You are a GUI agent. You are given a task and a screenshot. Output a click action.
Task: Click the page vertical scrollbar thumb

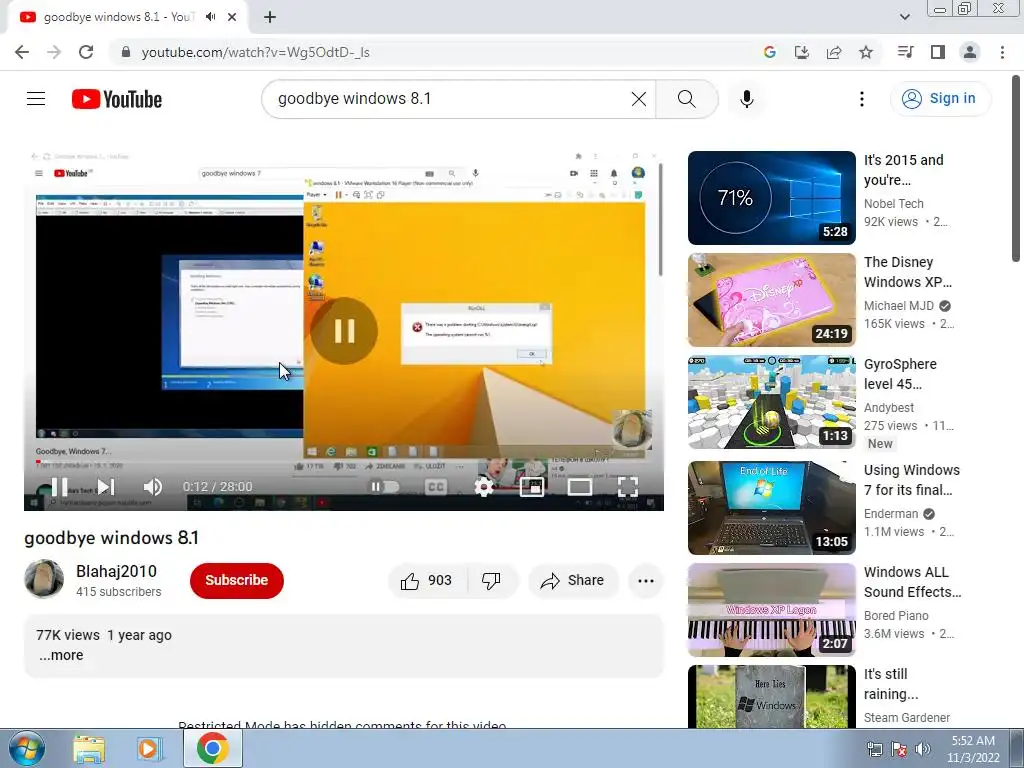pyautogui.click(x=1016, y=170)
